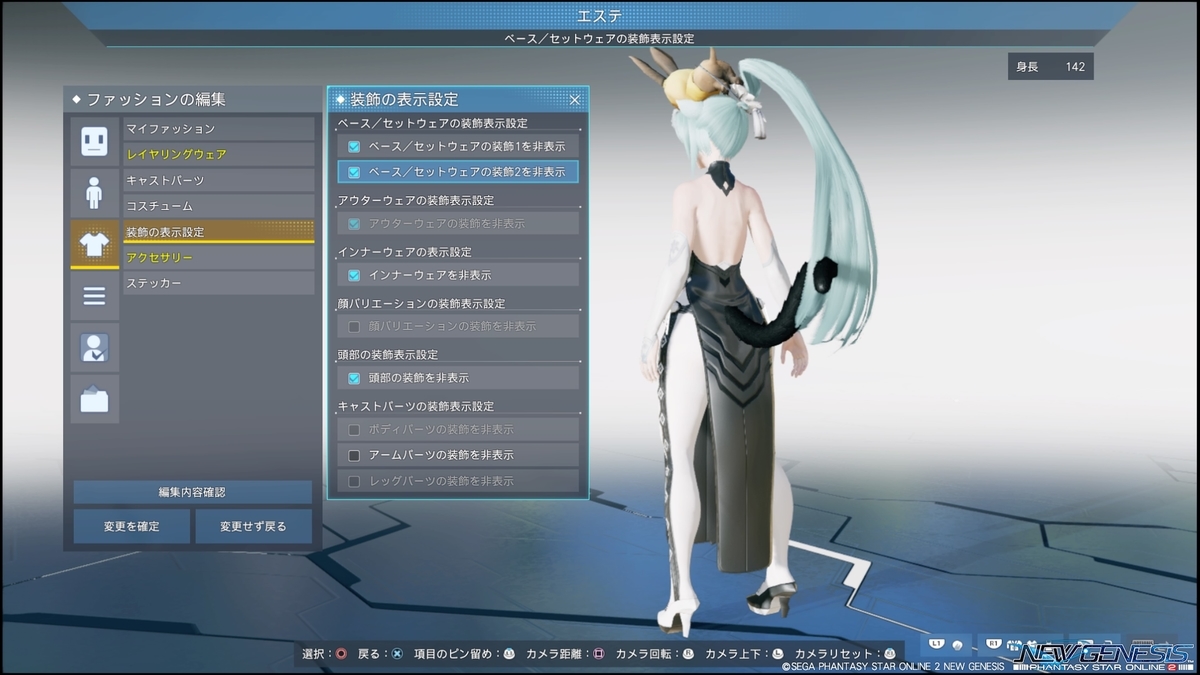This screenshot has height=675, width=1200.
Task: Click the 頭部の装飾表示設定 section heading
Action: click(388, 354)
